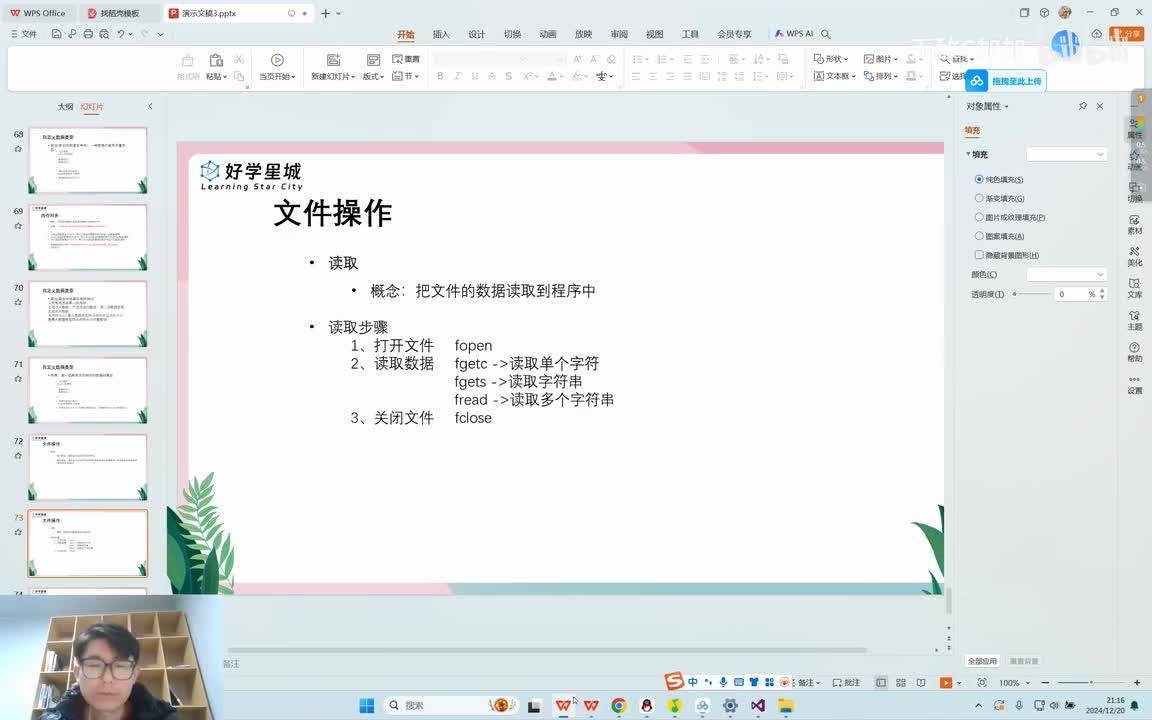This screenshot has height=720, width=1152.
Task: Click the zoom slider in the status bar
Action: pos(1084,683)
